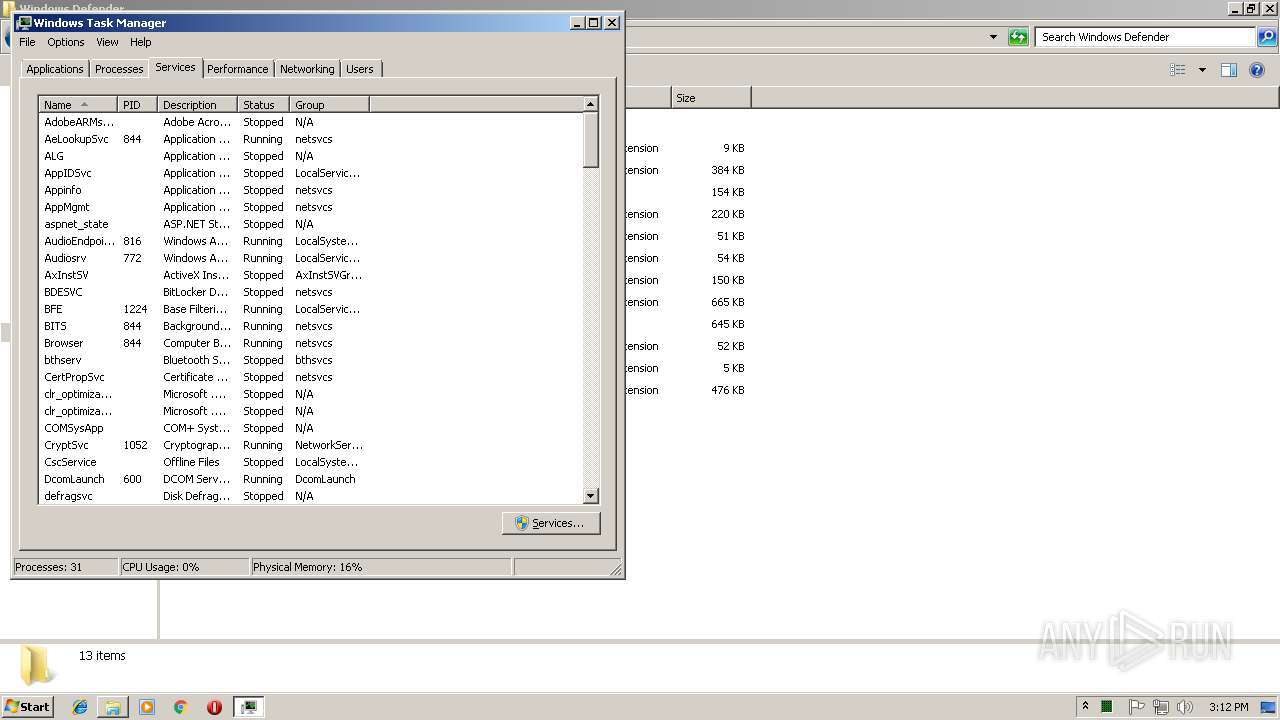Open the File menu
Screen dimensions: 1280x720
(27, 42)
